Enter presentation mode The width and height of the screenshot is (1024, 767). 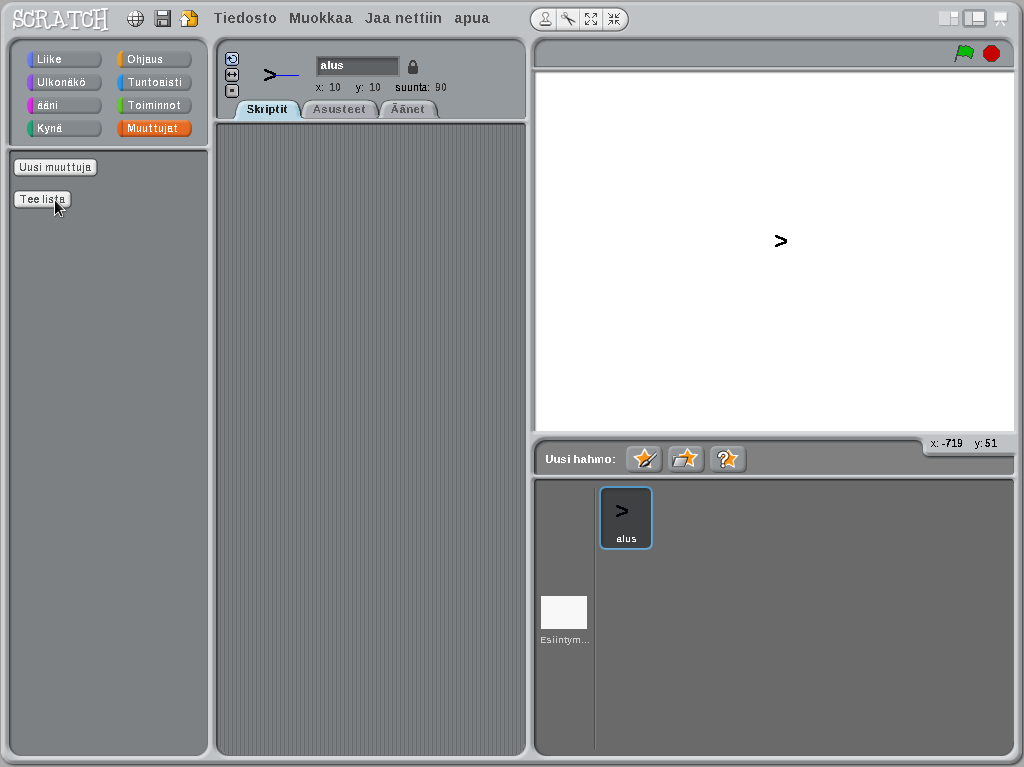[x=1000, y=19]
